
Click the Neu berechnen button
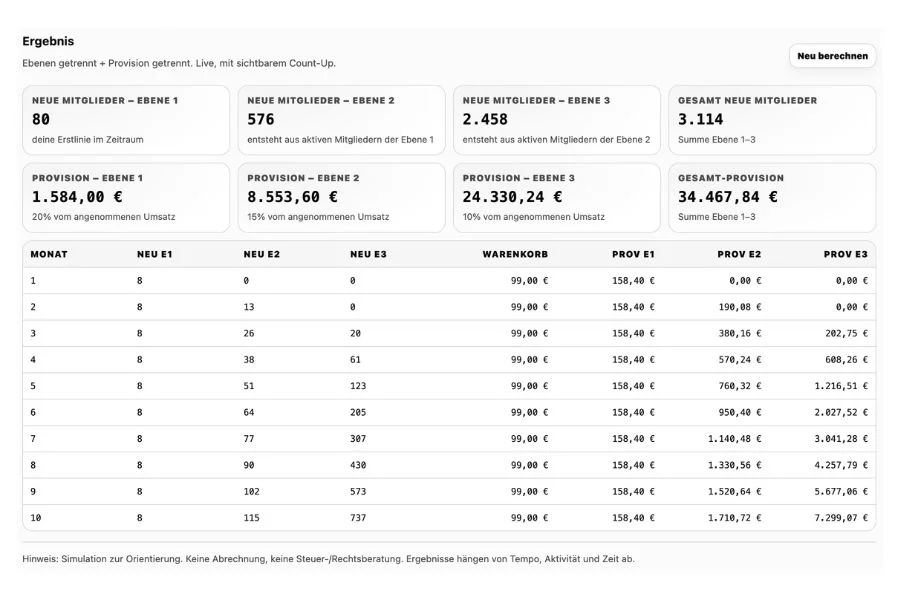[x=832, y=56]
